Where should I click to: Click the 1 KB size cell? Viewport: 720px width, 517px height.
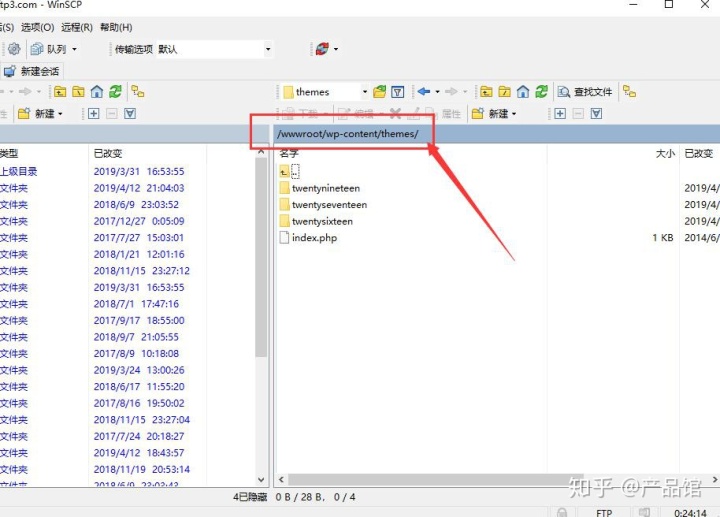(663, 238)
